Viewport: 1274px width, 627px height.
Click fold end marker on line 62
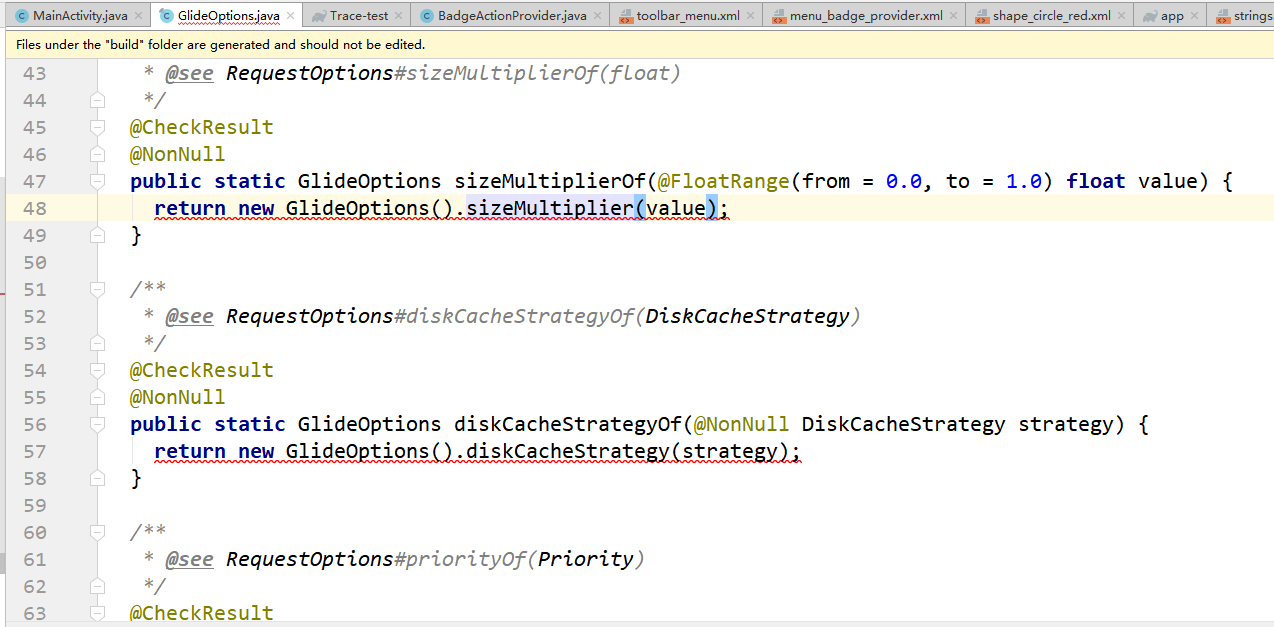[x=97, y=586]
